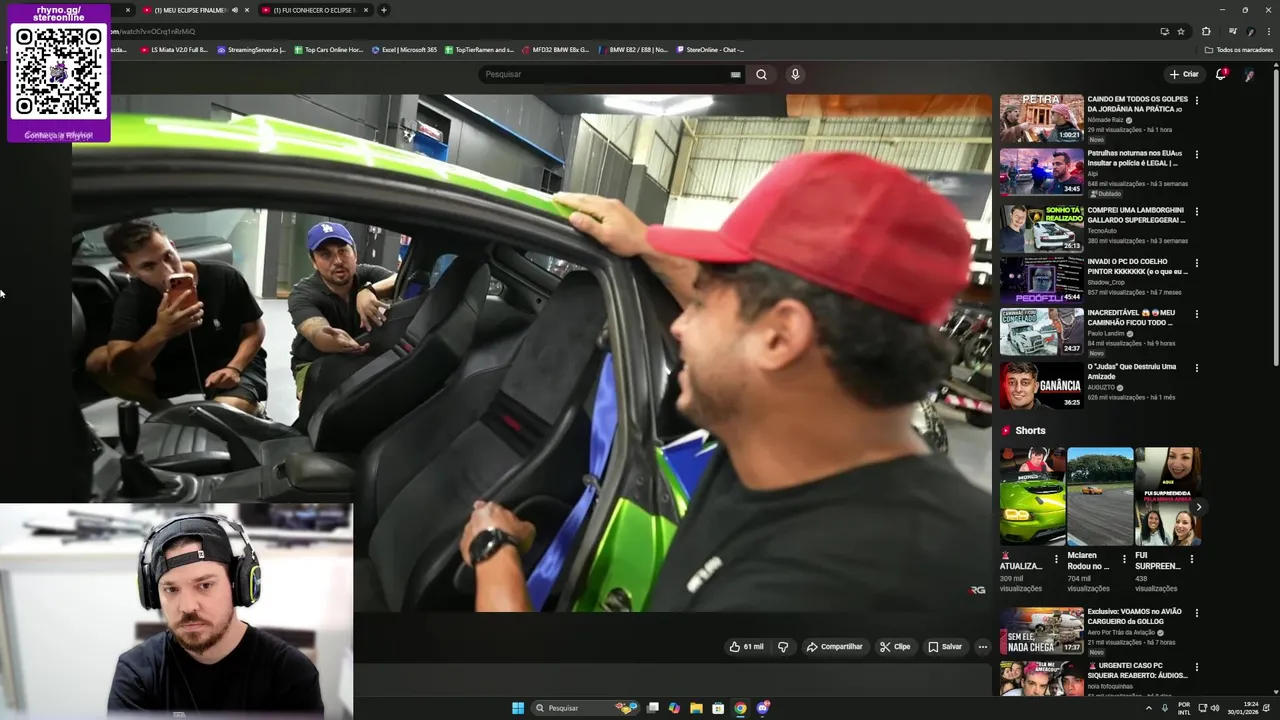Open the 'MFD32 BMW E8x' bookmark
This screenshot has width=1280, height=720.
pyautogui.click(x=556, y=49)
